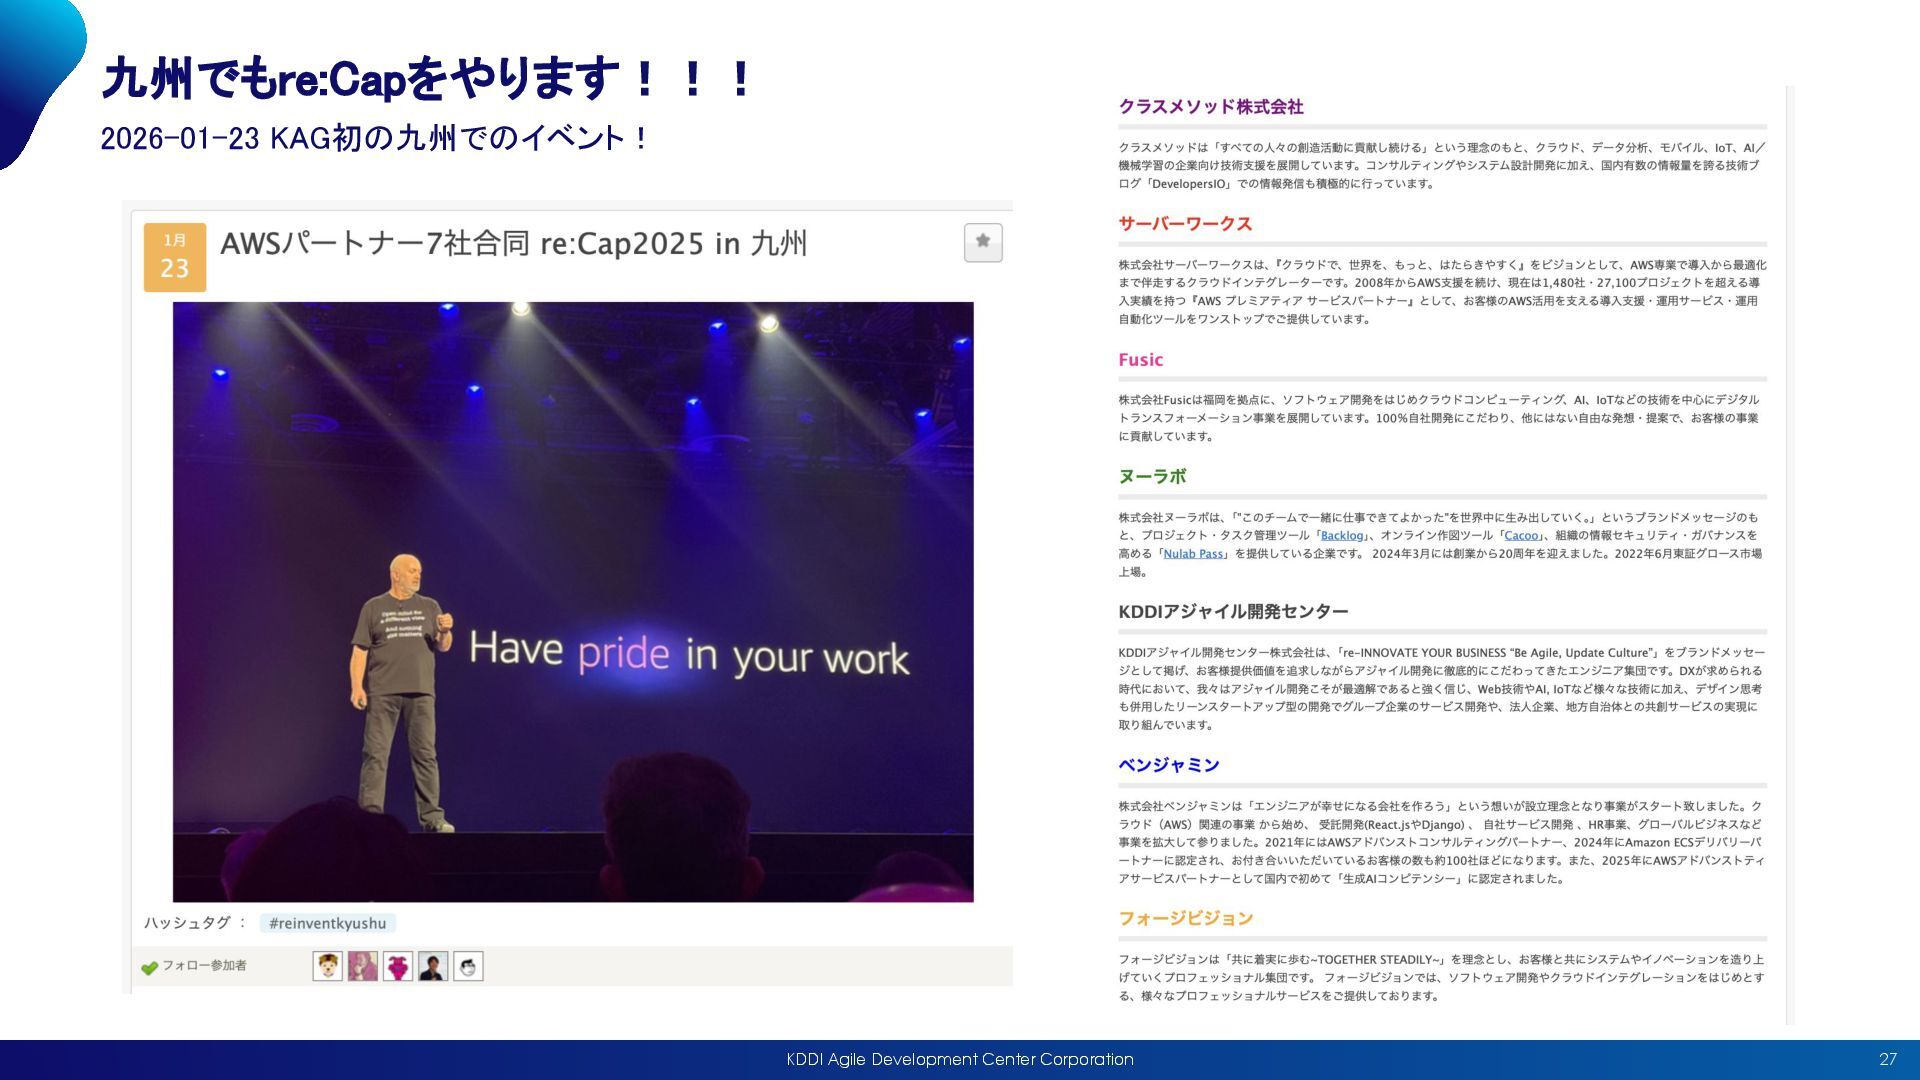
Task: Click the vertical scrollbar beside company list
Action: pos(1790,555)
